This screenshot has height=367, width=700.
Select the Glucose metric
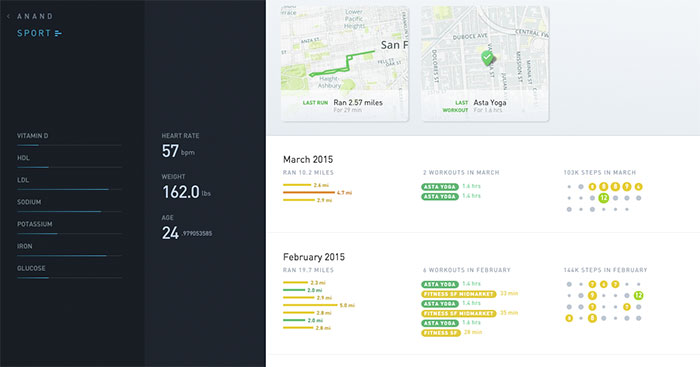pos(31,268)
